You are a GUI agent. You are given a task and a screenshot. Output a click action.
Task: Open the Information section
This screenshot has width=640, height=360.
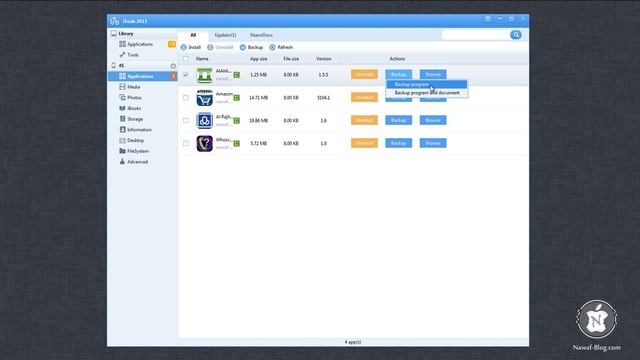point(136,129)
